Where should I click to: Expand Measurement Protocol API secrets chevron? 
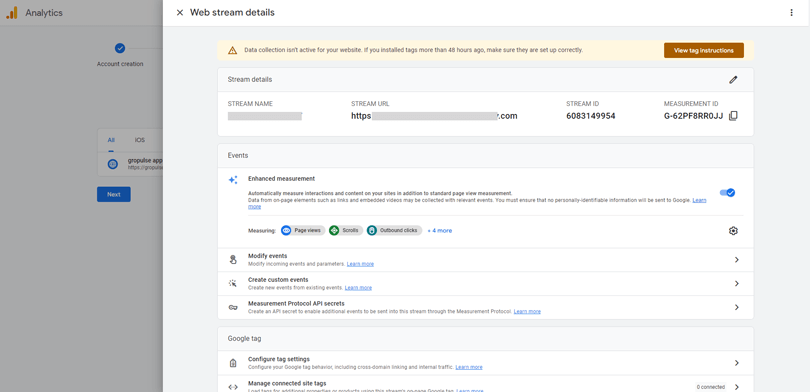pos(737,307)
